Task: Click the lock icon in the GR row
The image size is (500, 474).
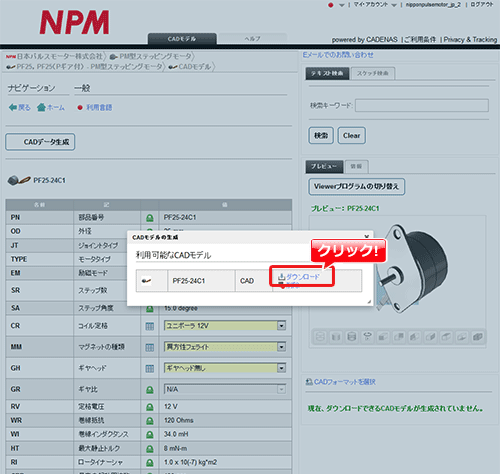Action: [150, 389]
